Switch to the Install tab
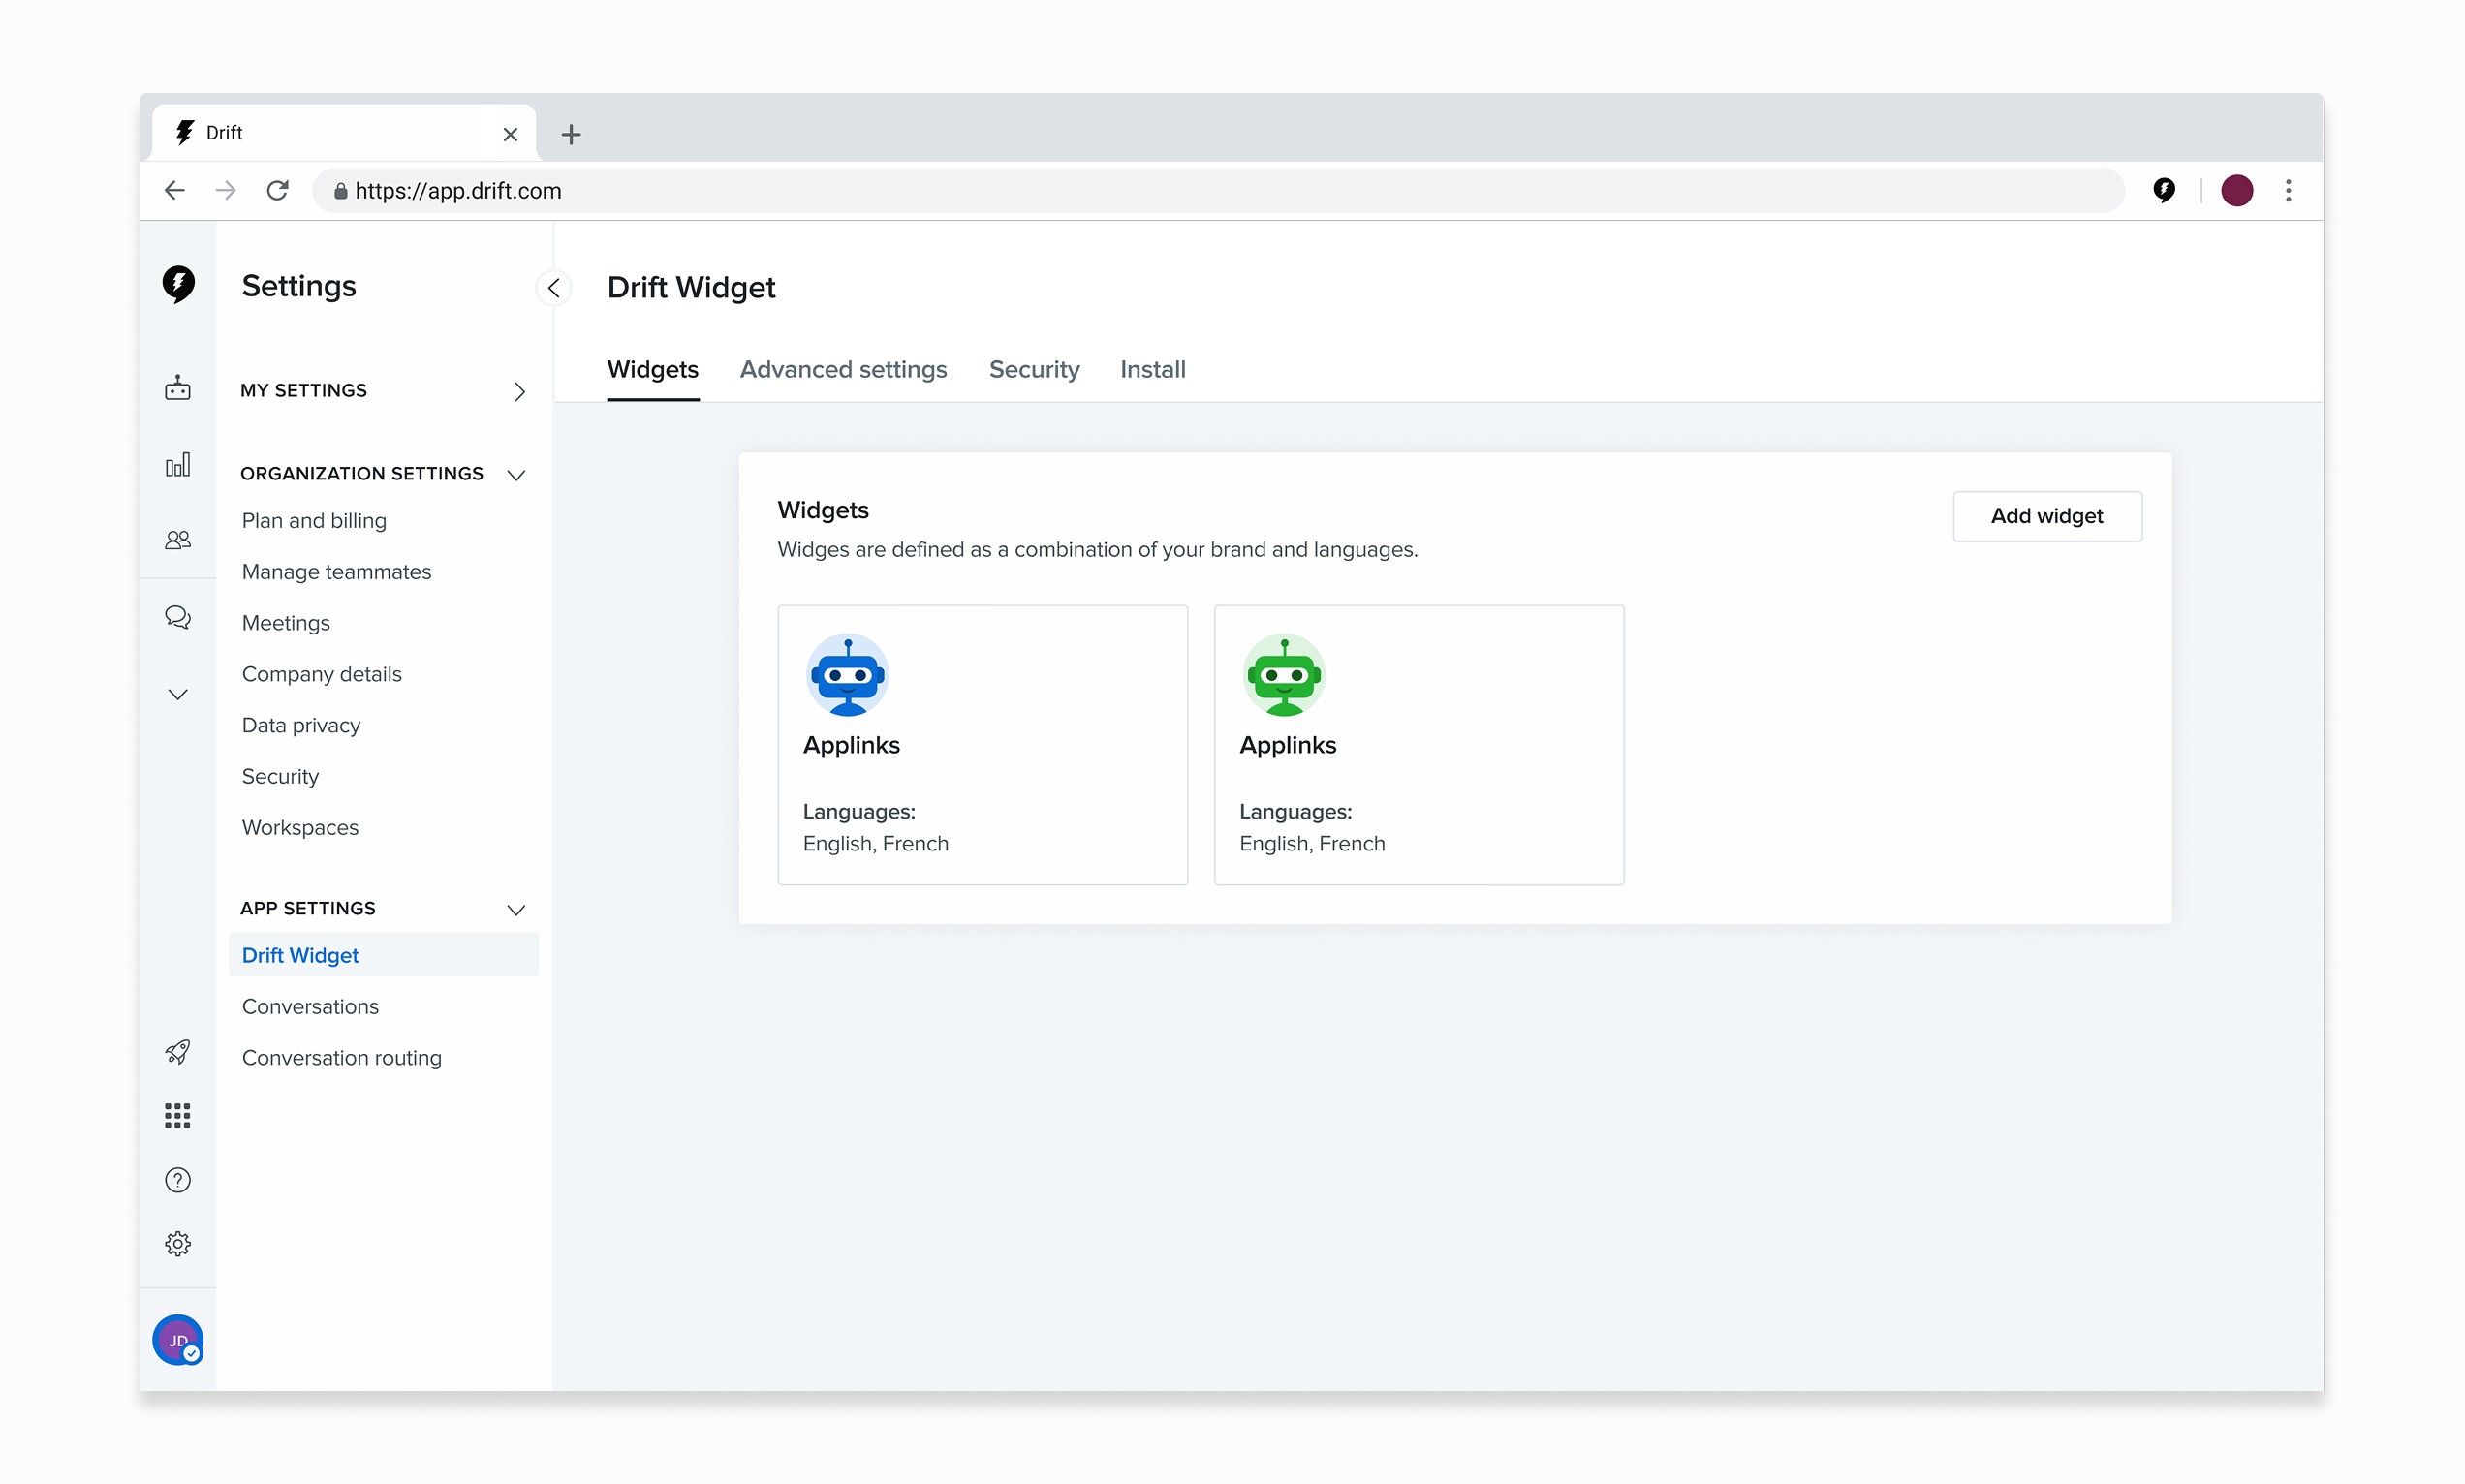 [1152, 370]
